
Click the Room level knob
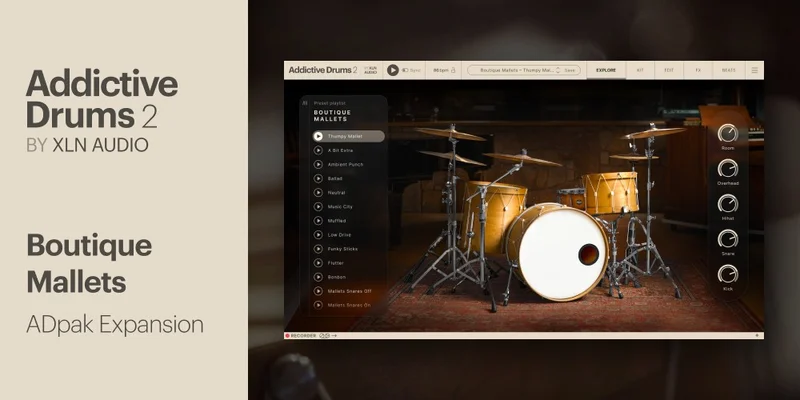(728, 133)
